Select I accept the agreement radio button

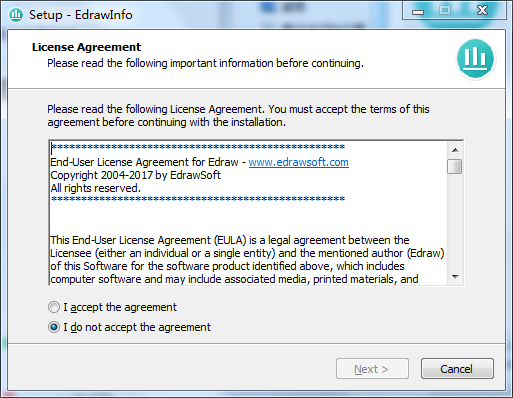coord(54,307)
